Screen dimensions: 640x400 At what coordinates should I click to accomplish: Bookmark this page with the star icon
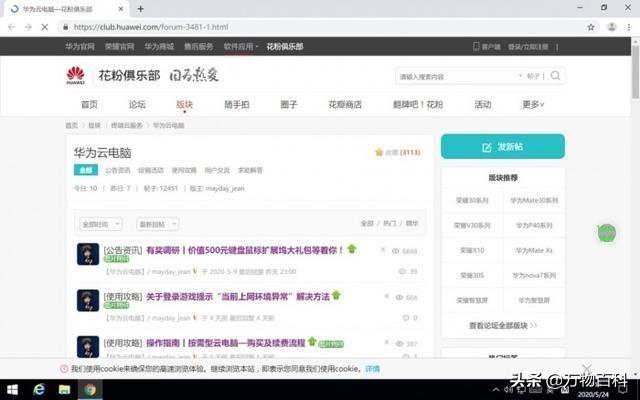[591, 27]
